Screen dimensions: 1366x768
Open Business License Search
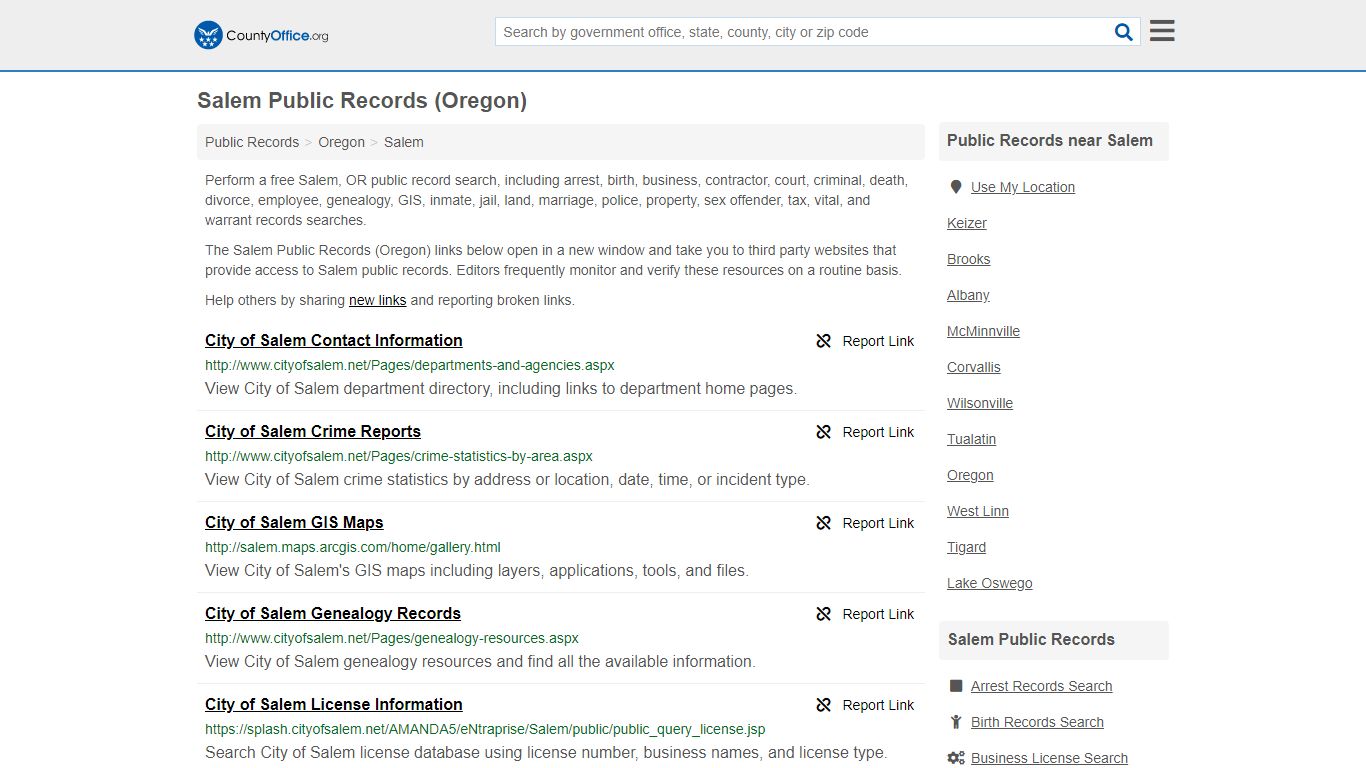click(x=1050, y=758)
